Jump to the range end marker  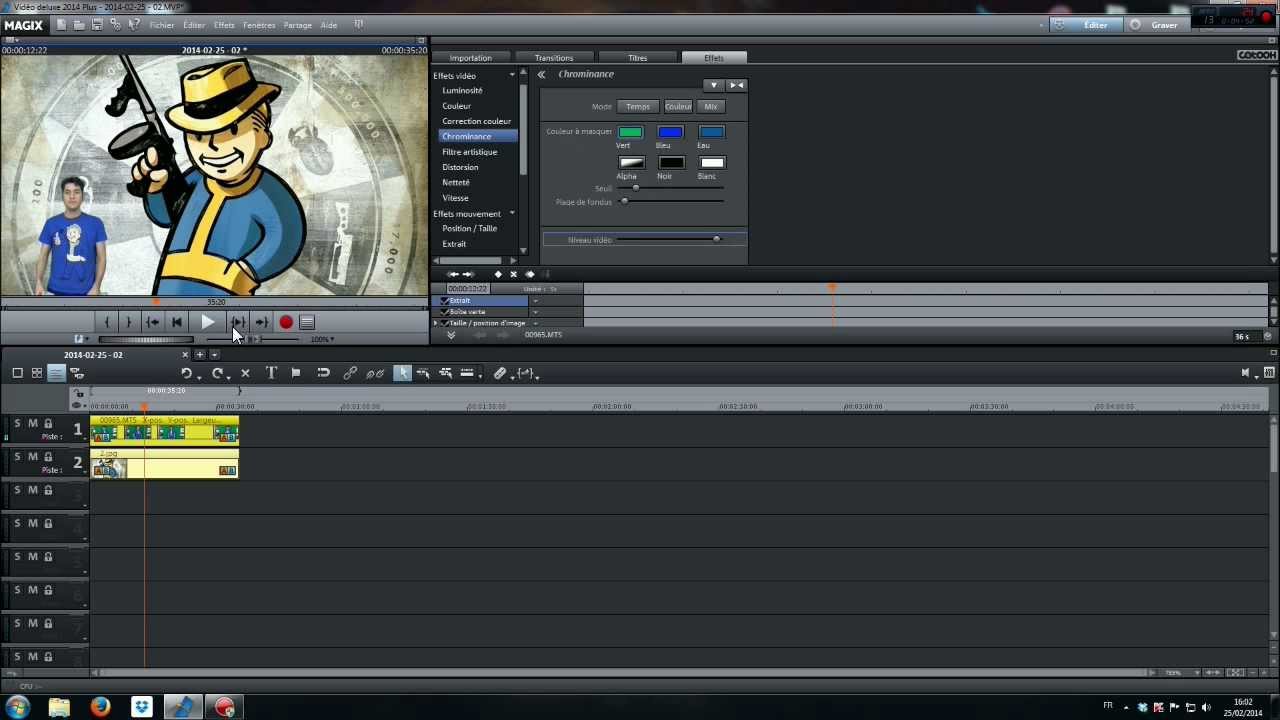tap(261, 322)
